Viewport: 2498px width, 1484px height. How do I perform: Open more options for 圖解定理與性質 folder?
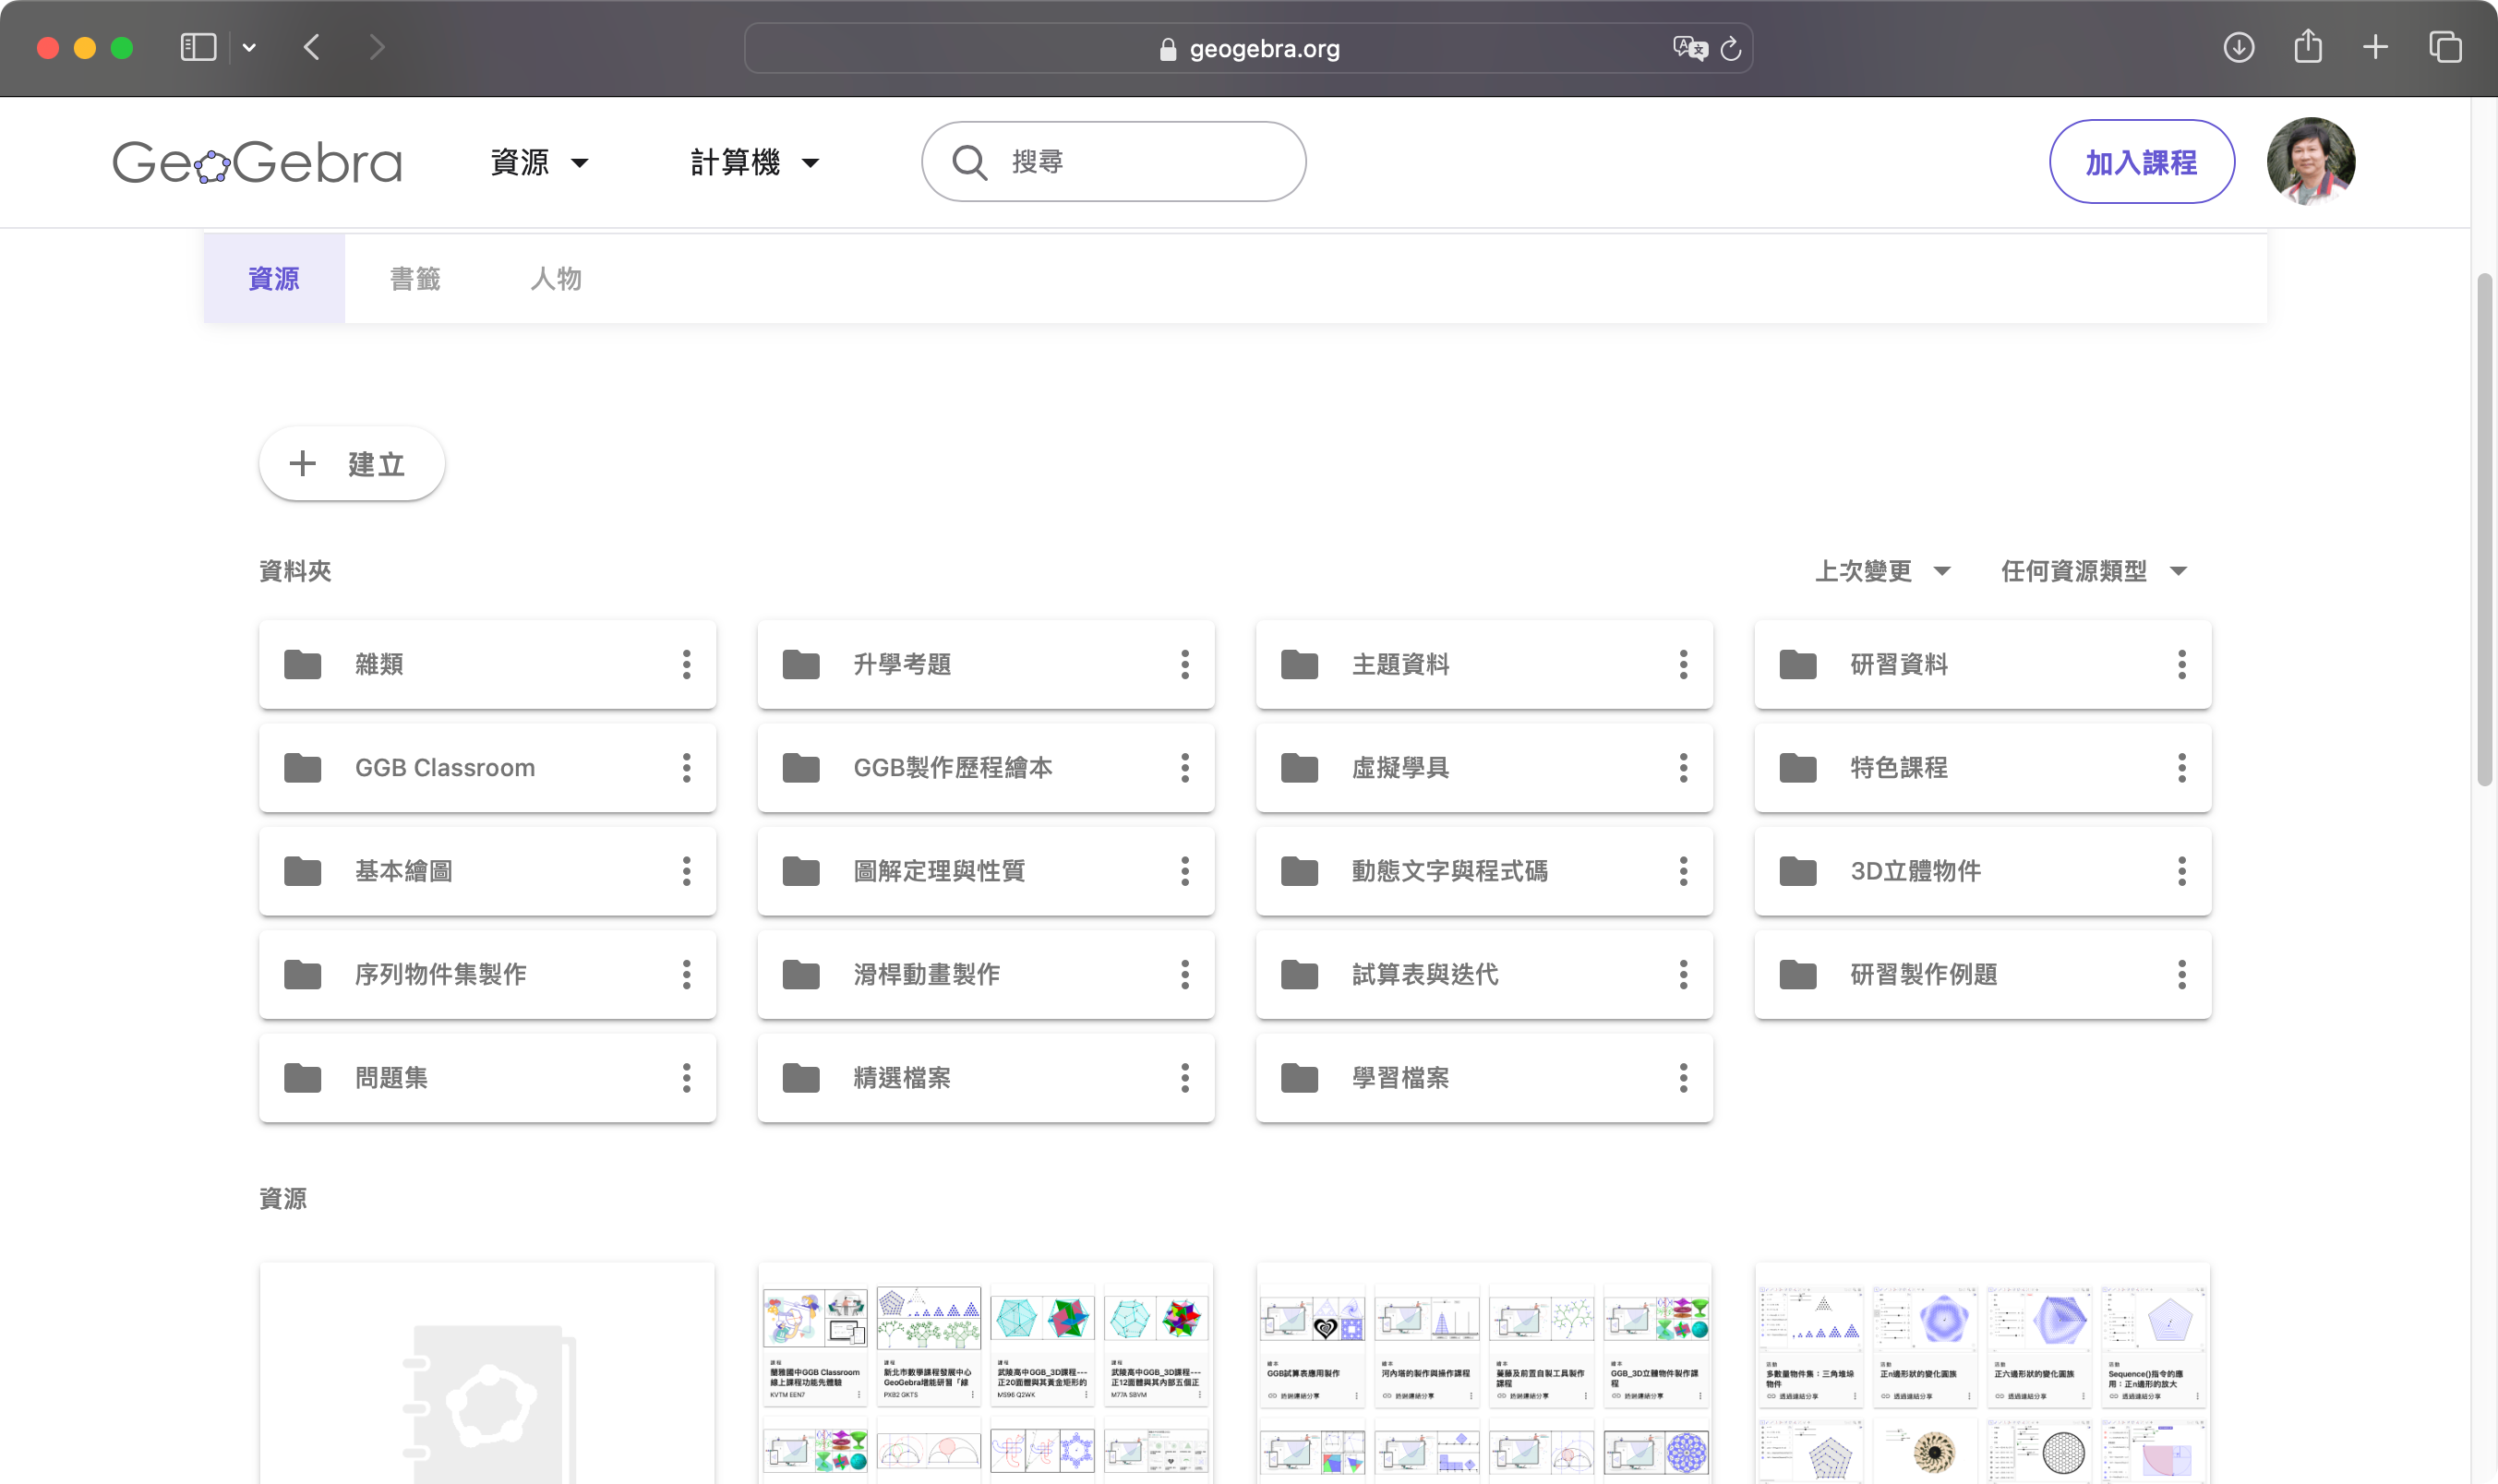[1185, 871]
